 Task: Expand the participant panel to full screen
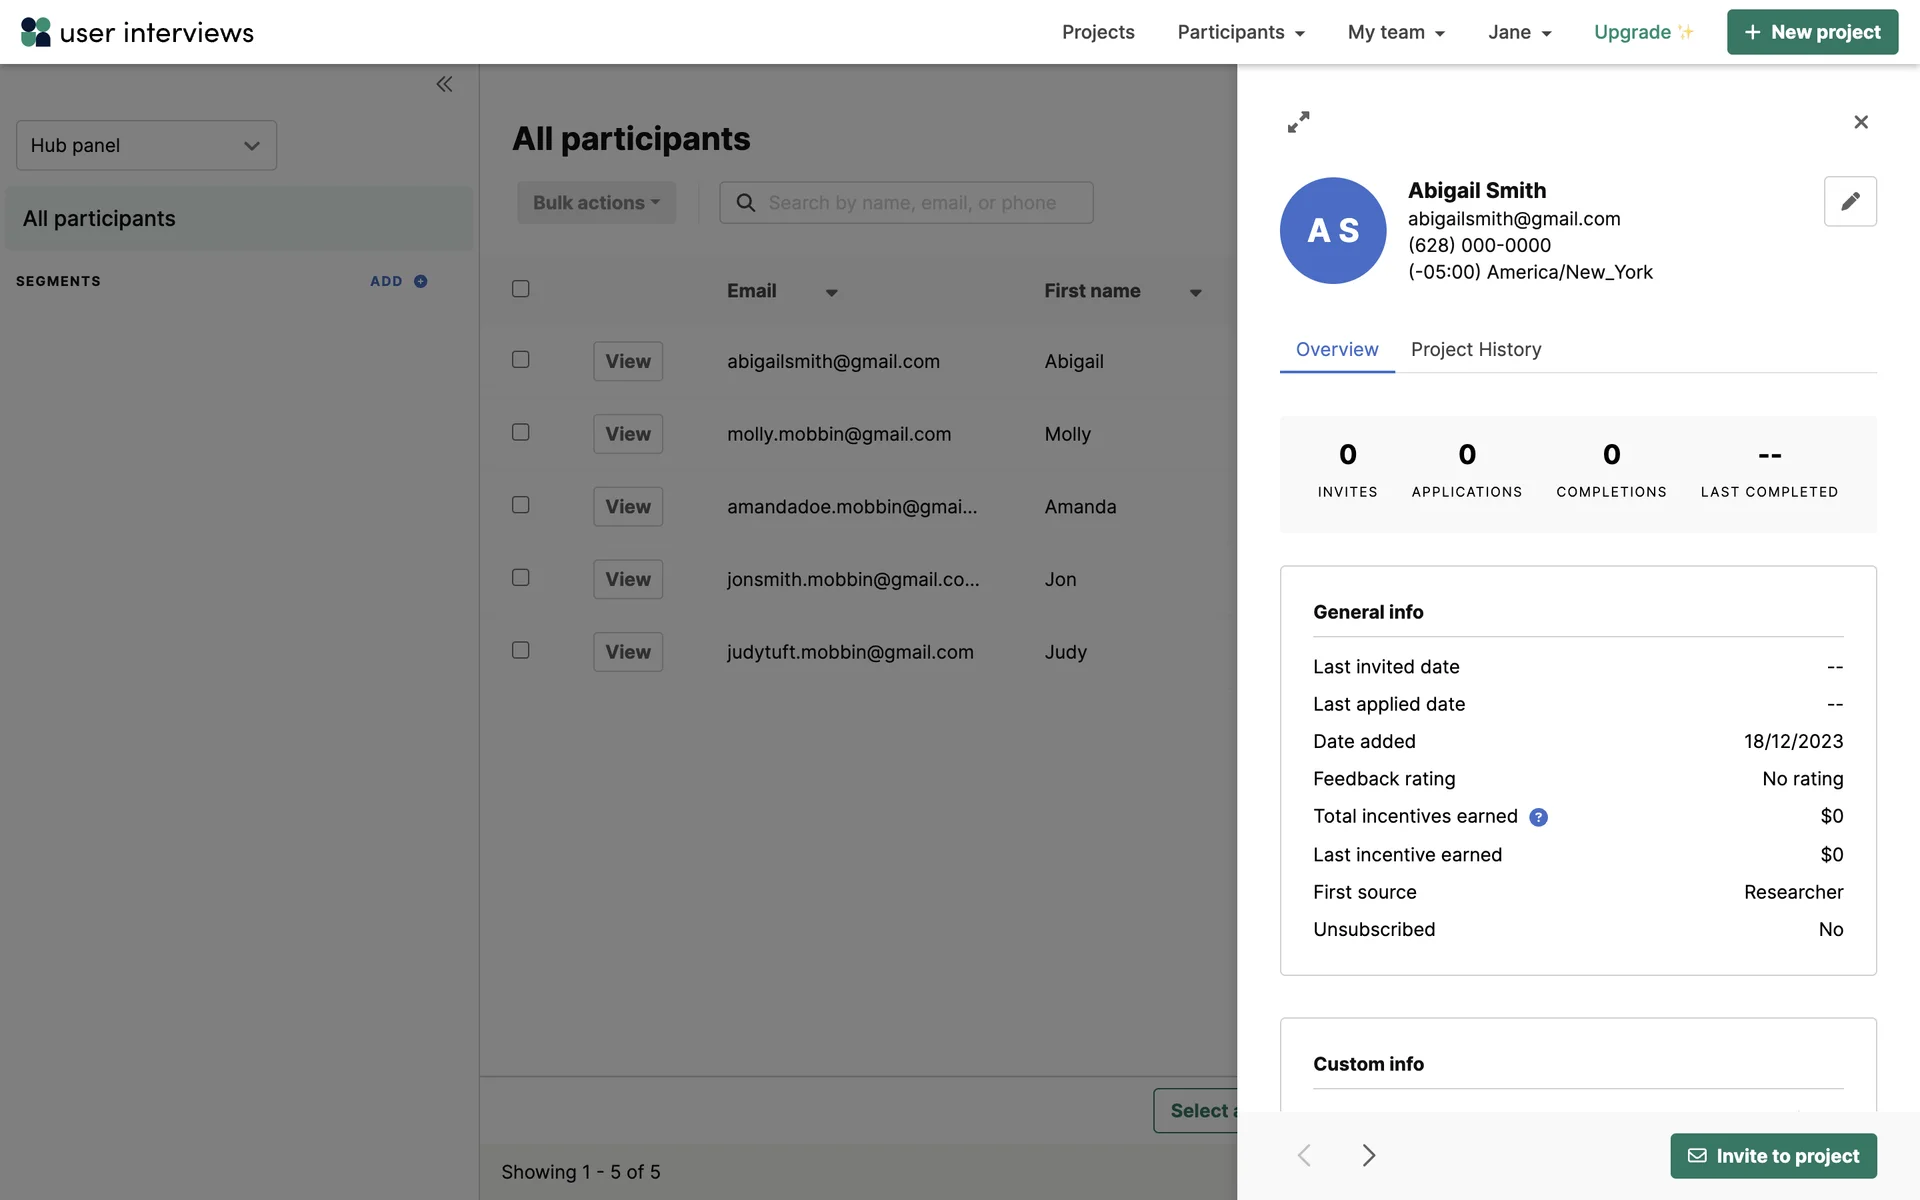point(1298,122)
